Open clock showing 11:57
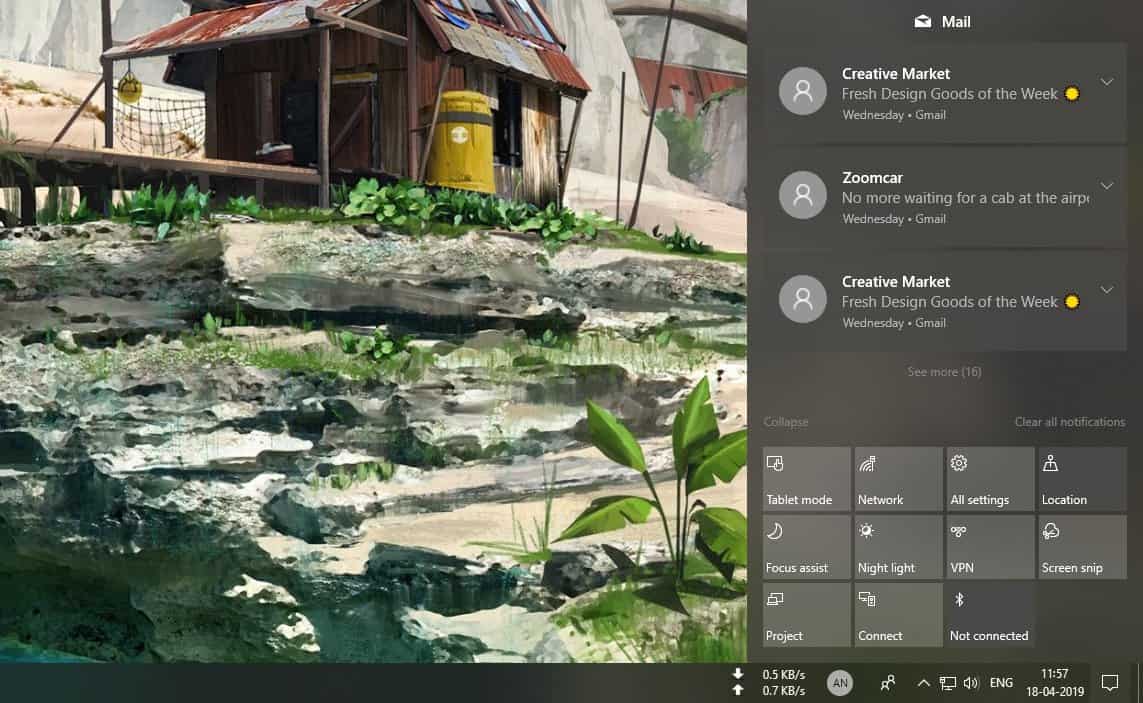 [1055, 683]
